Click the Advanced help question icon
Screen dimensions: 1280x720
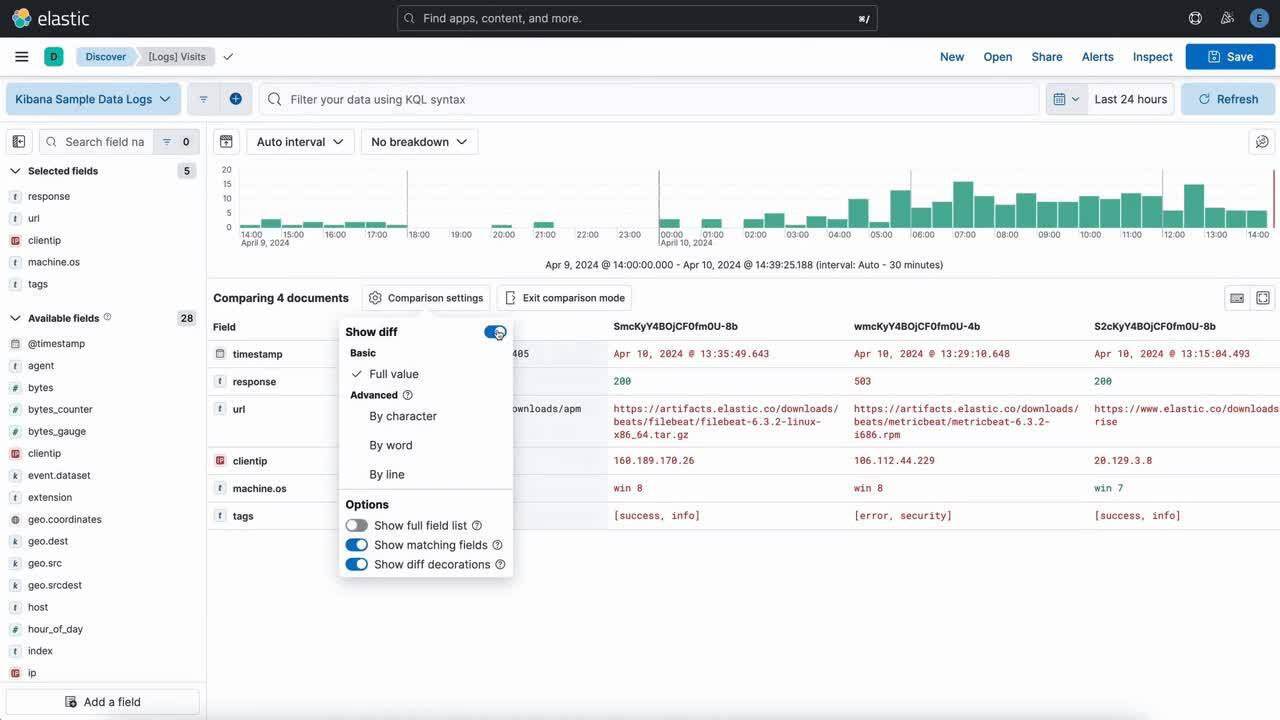point(407,395)
